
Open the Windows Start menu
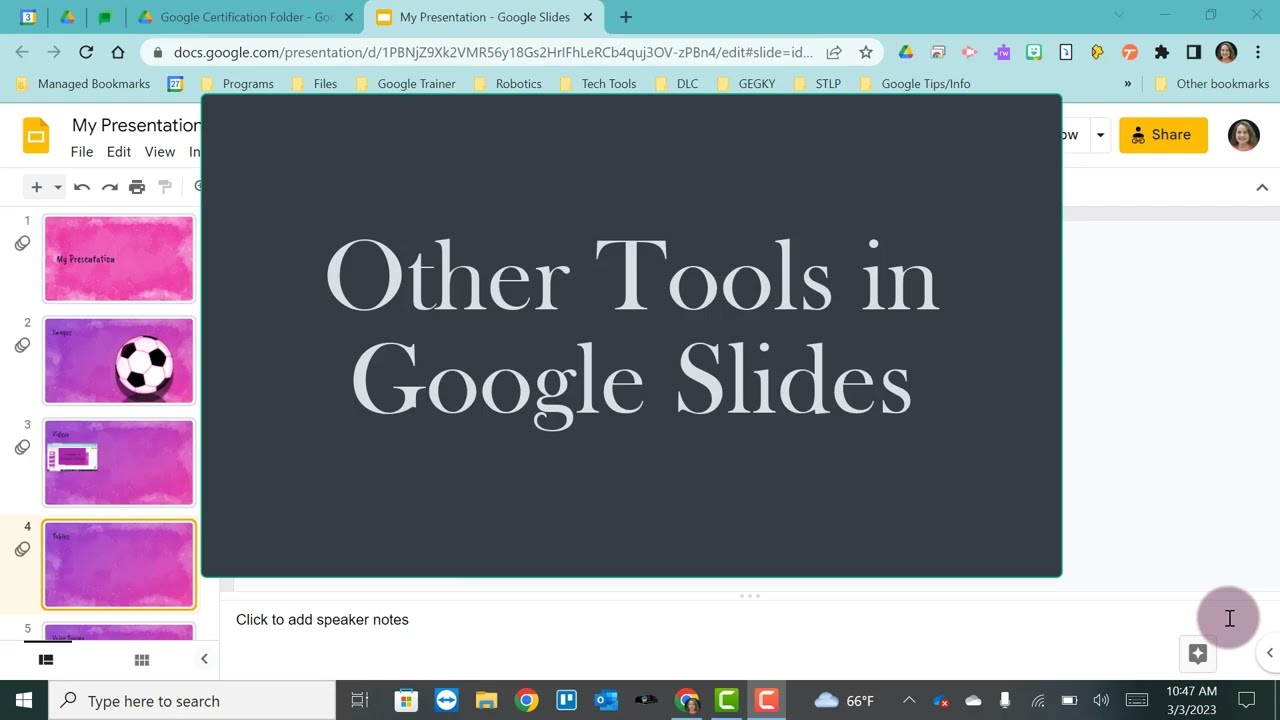[x=24, y=700]
